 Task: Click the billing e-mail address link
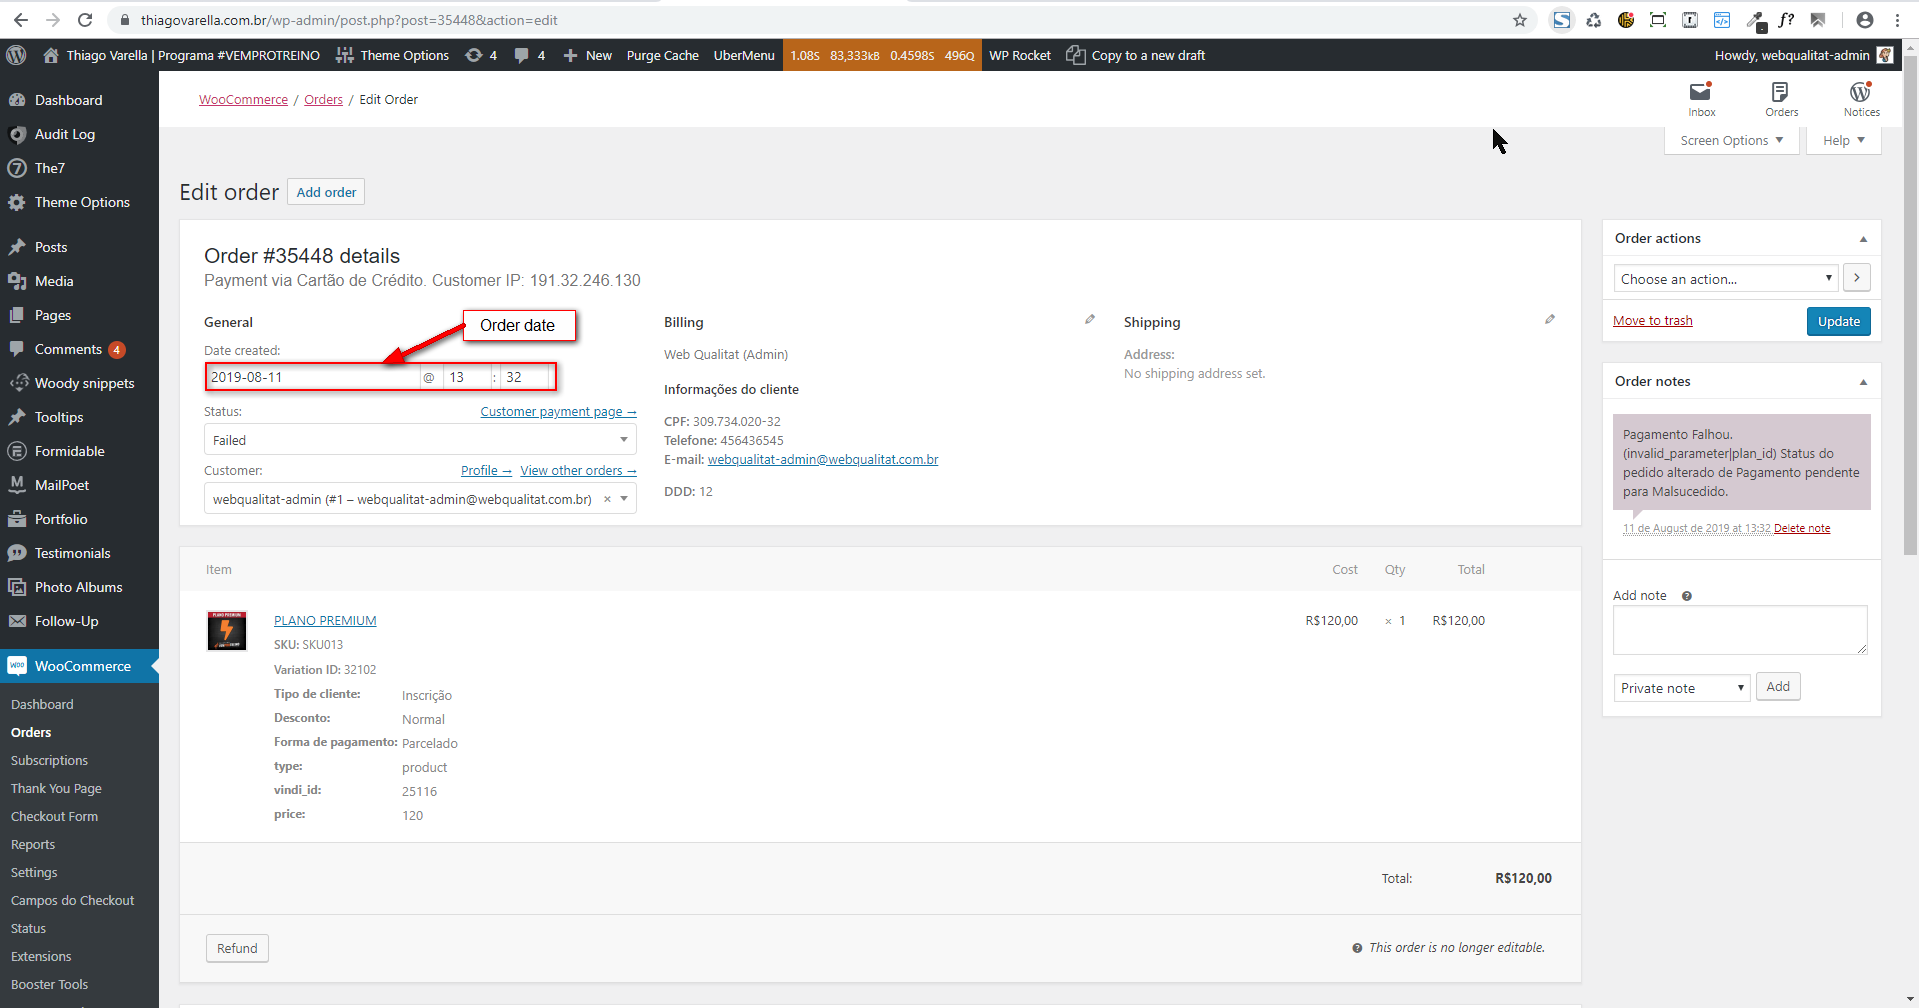pyautogui.click(x=823, y=460)
